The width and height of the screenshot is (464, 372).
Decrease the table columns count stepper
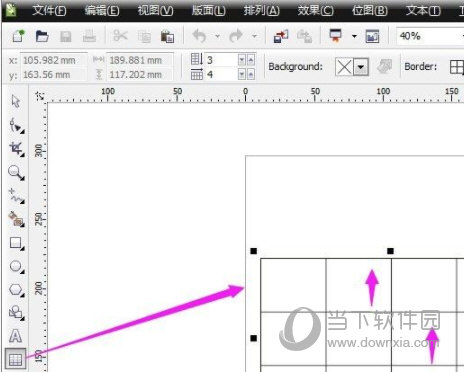[242, 74]
